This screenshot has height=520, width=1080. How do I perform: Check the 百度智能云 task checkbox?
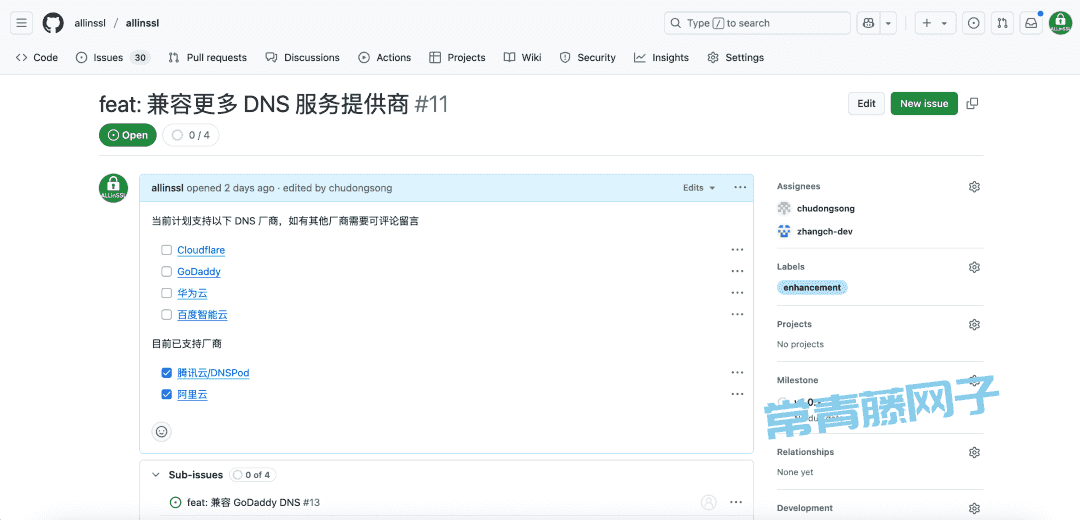point(166,315)
